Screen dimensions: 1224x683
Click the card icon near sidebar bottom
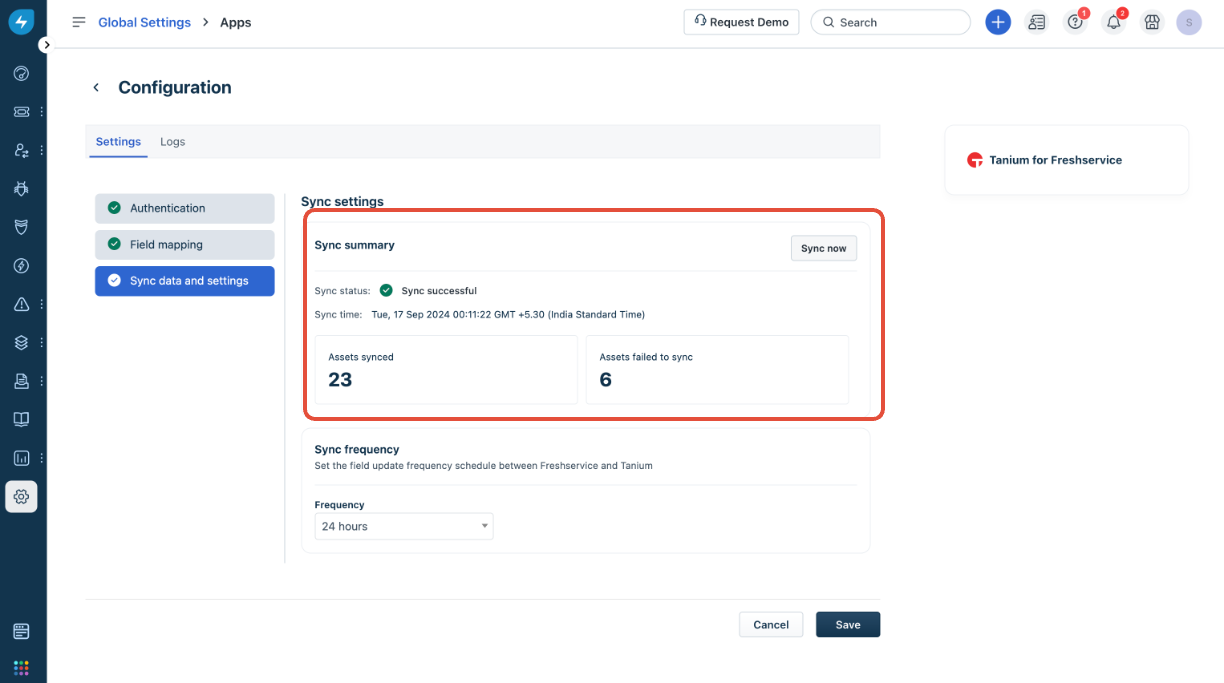pos(21,631)
